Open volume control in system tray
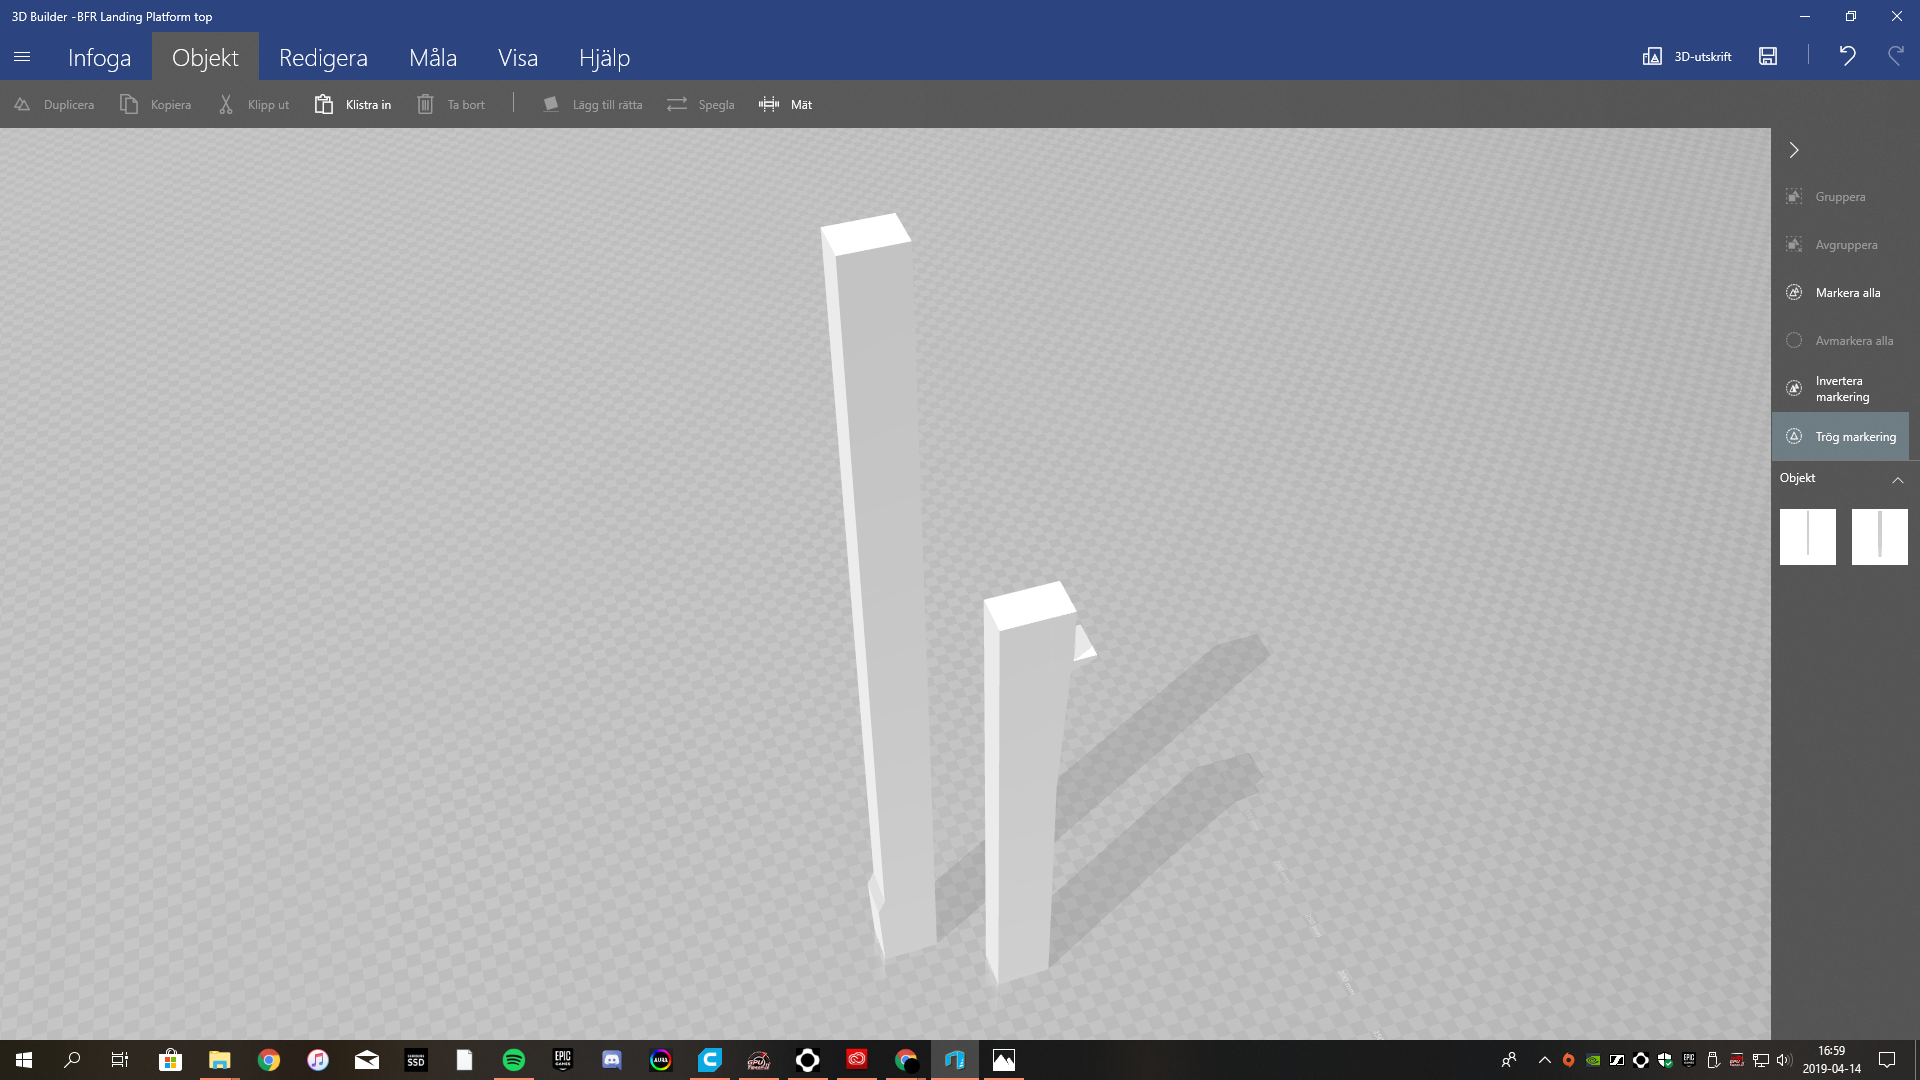The width and height of the screenshot is (1920, 1080). click(x=1784, y=1060)
